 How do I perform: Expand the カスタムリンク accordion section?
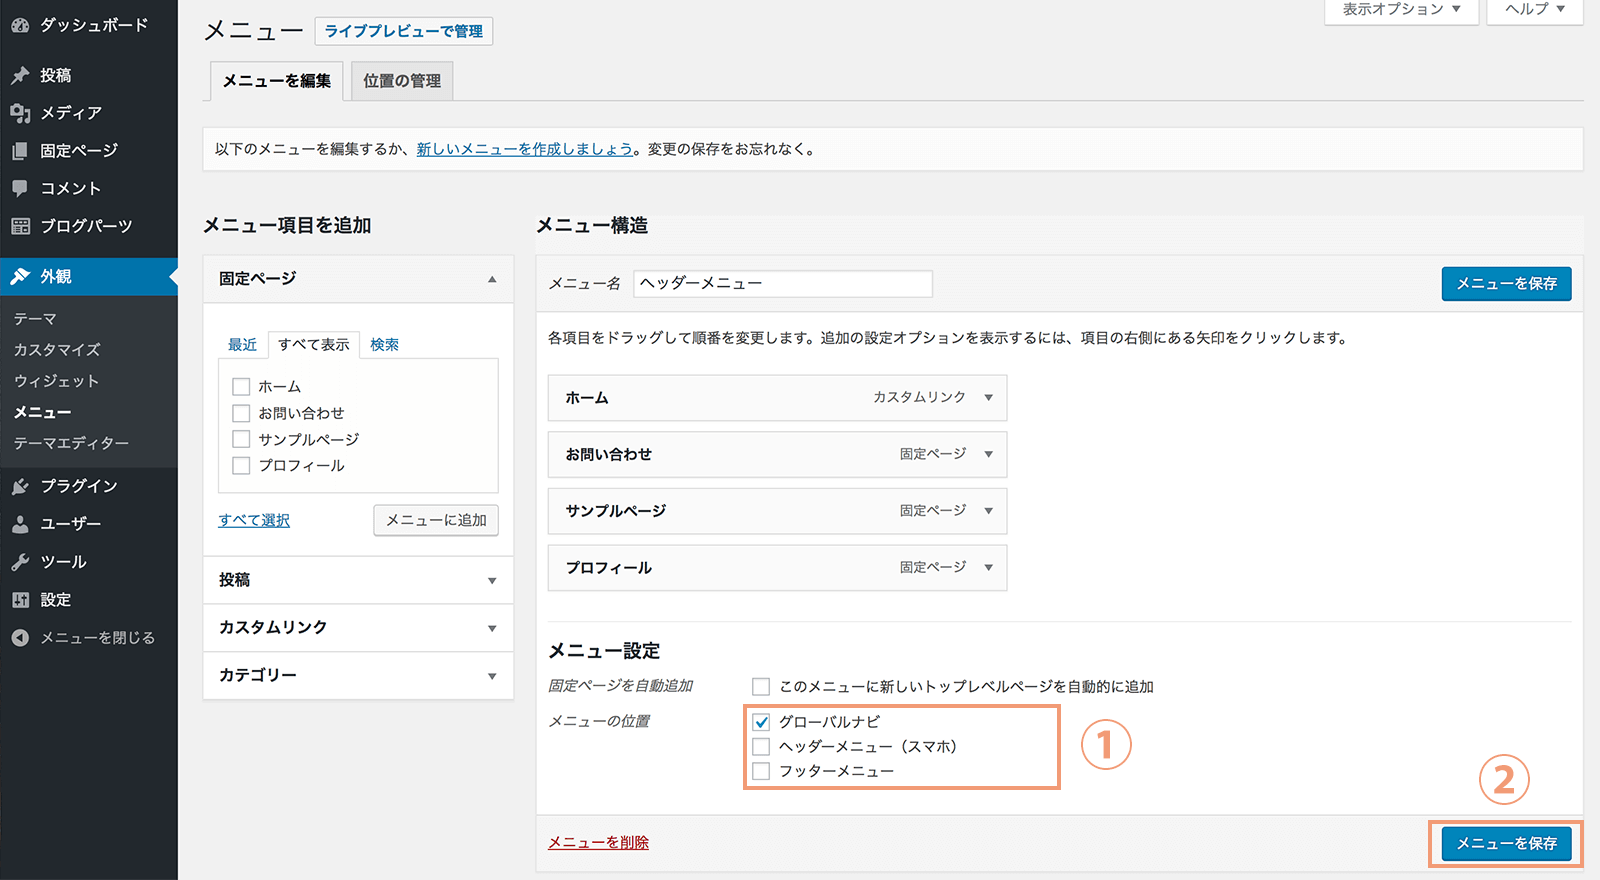pos(358,628)
